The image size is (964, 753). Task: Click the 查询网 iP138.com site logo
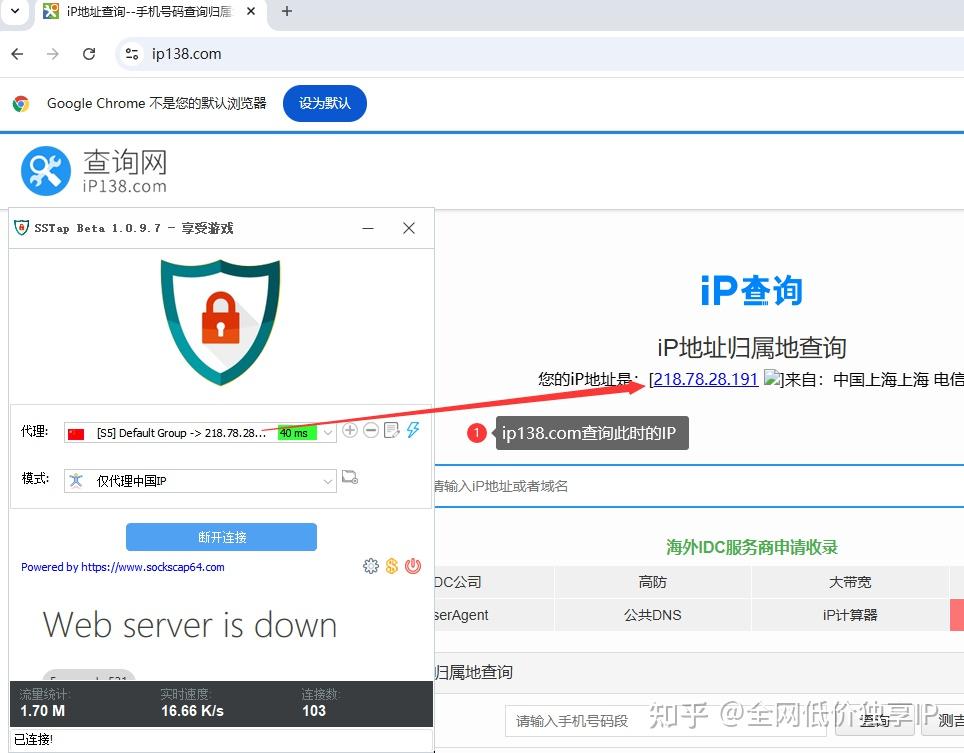point(92,169)
